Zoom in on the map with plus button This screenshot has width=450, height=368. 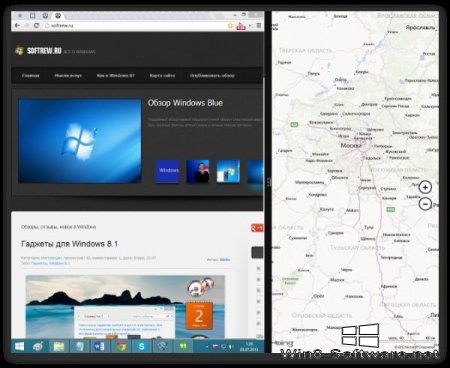click(x=425, y=187)
